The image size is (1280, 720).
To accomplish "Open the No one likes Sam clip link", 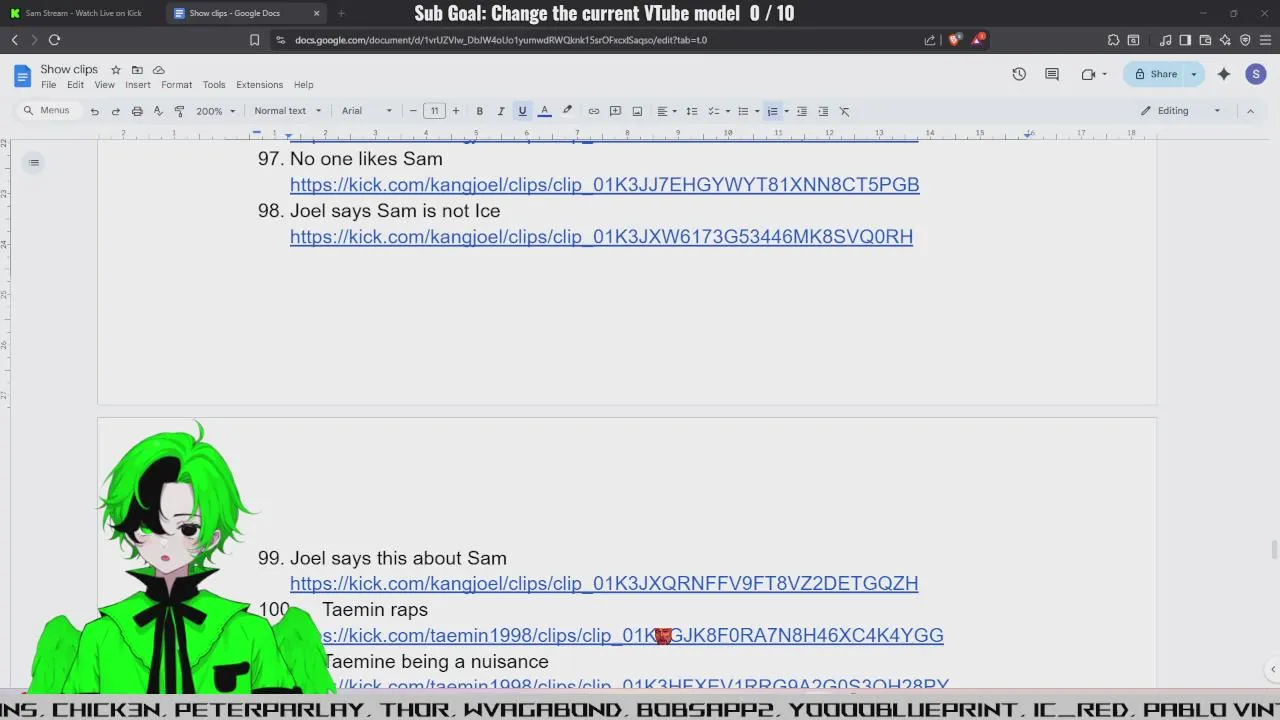I will tap(604, 185).
